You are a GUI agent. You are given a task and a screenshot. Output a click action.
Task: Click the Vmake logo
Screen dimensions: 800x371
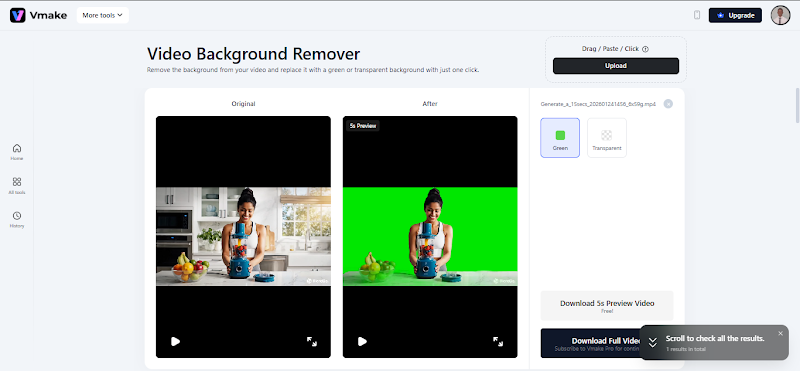coord(38,15)
